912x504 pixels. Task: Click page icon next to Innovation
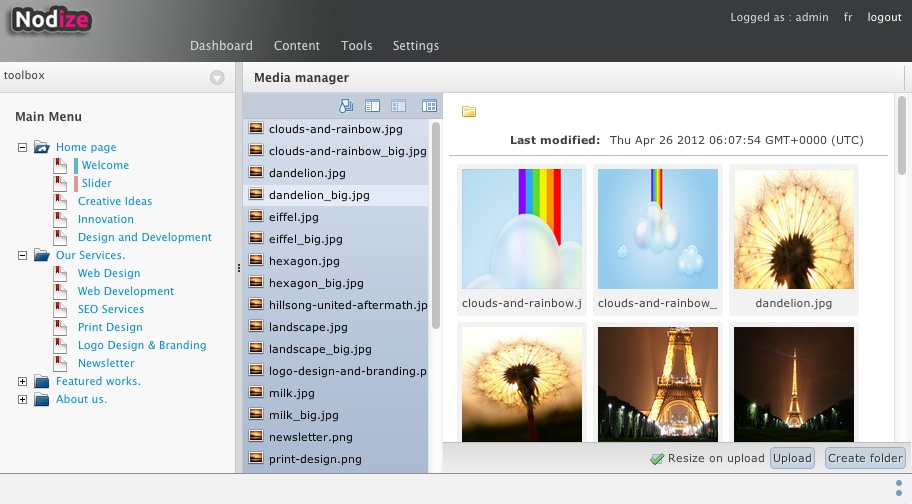click(x=60, y=219)
